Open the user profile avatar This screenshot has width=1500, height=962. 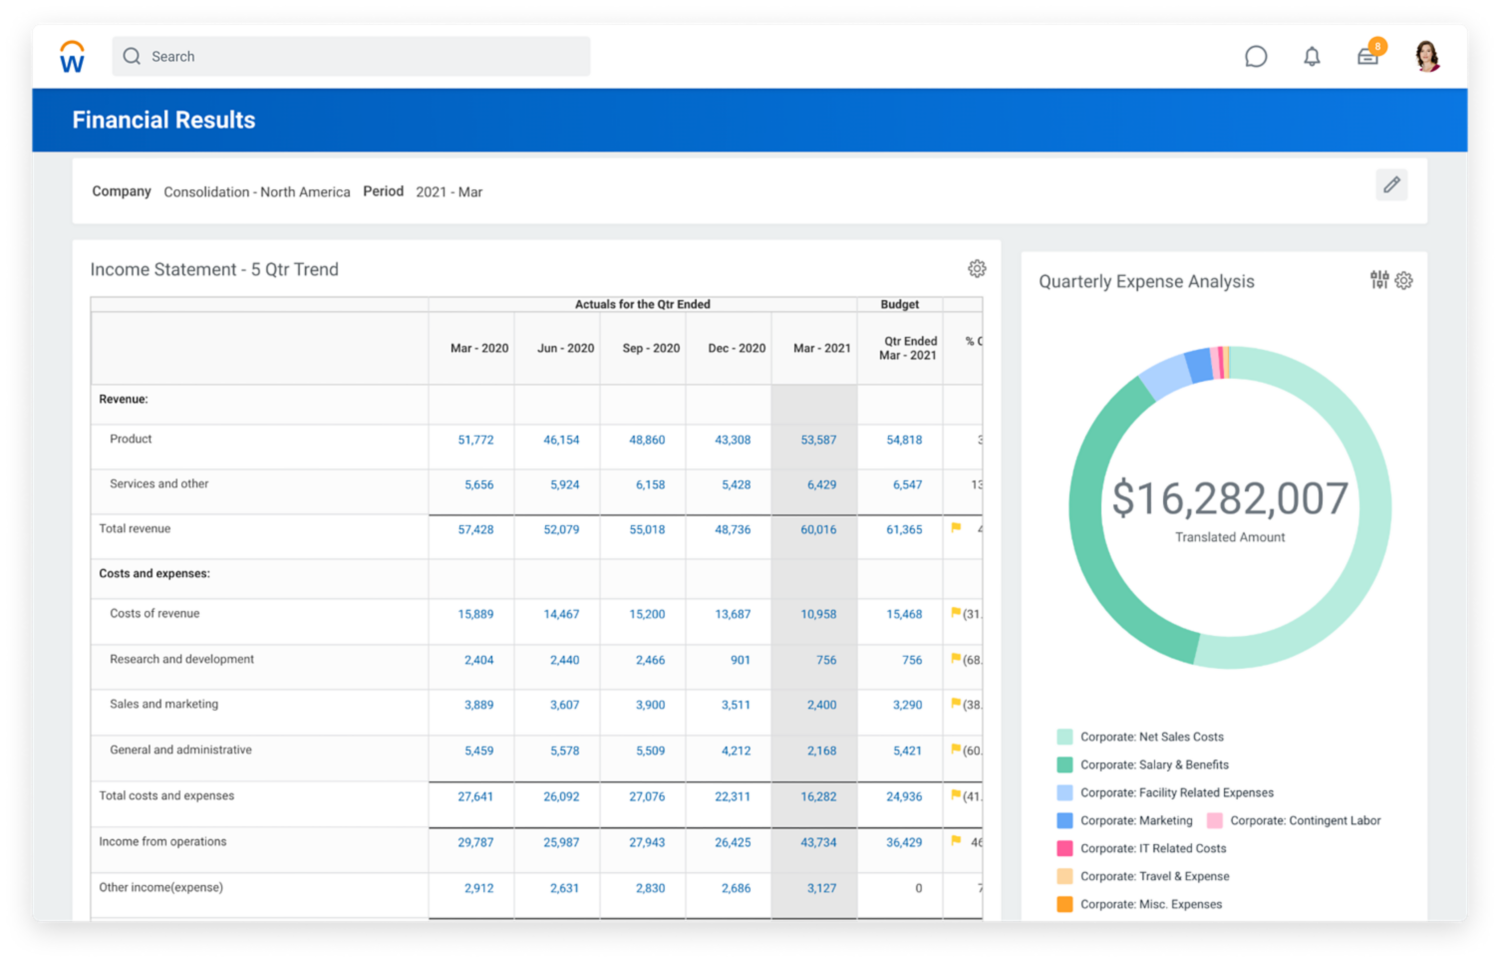tap(1427, 56)
